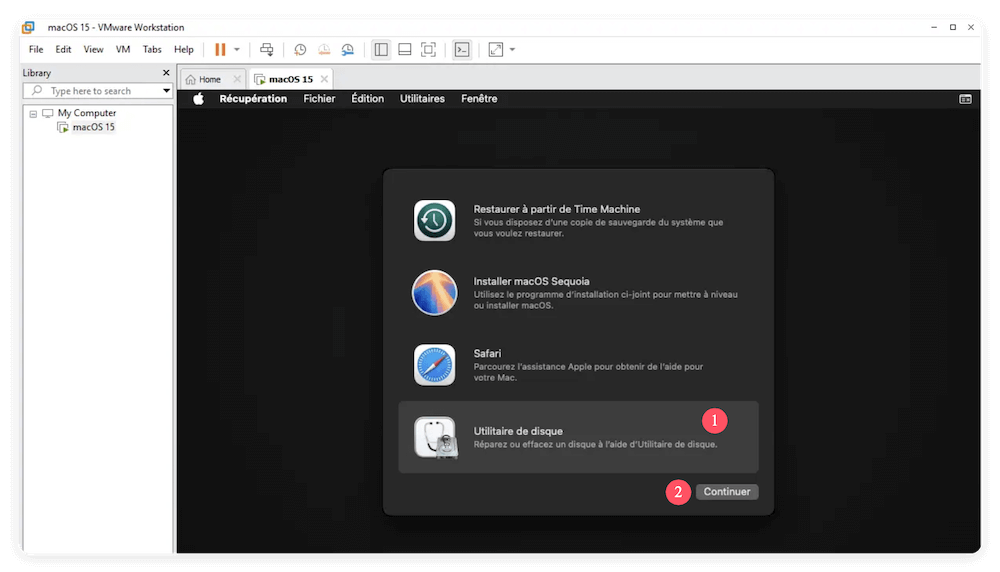
Task: Choose the Safari option text
Action: [487, 353]
